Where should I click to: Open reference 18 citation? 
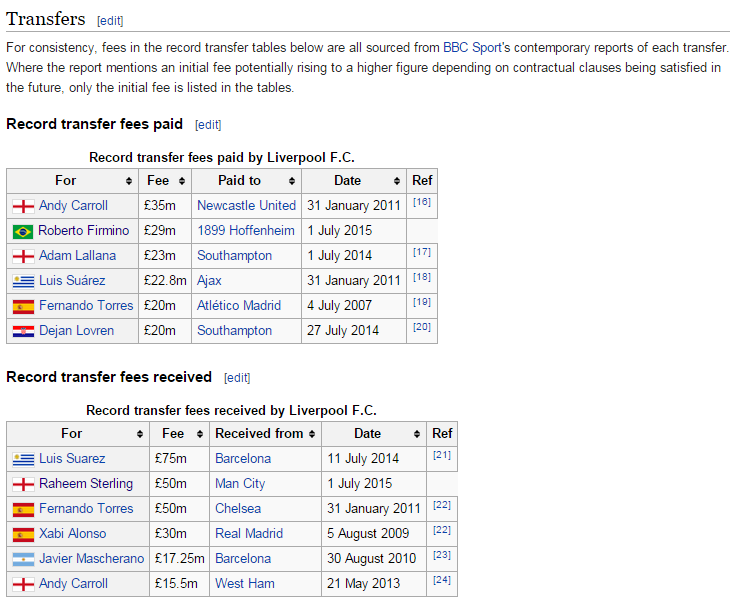[x=422, y=277]
